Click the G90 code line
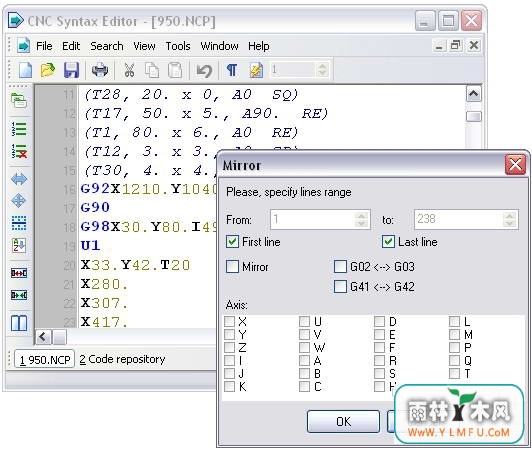Viewport: 532px width, 449px height. [95, 207]
